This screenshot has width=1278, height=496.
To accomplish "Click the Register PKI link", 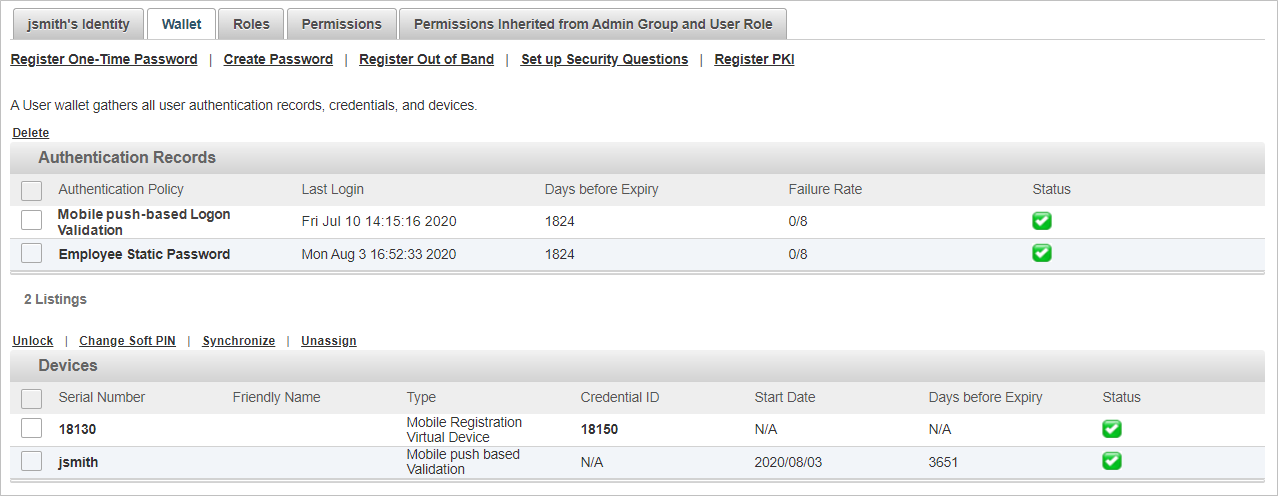I will [754, 59].
